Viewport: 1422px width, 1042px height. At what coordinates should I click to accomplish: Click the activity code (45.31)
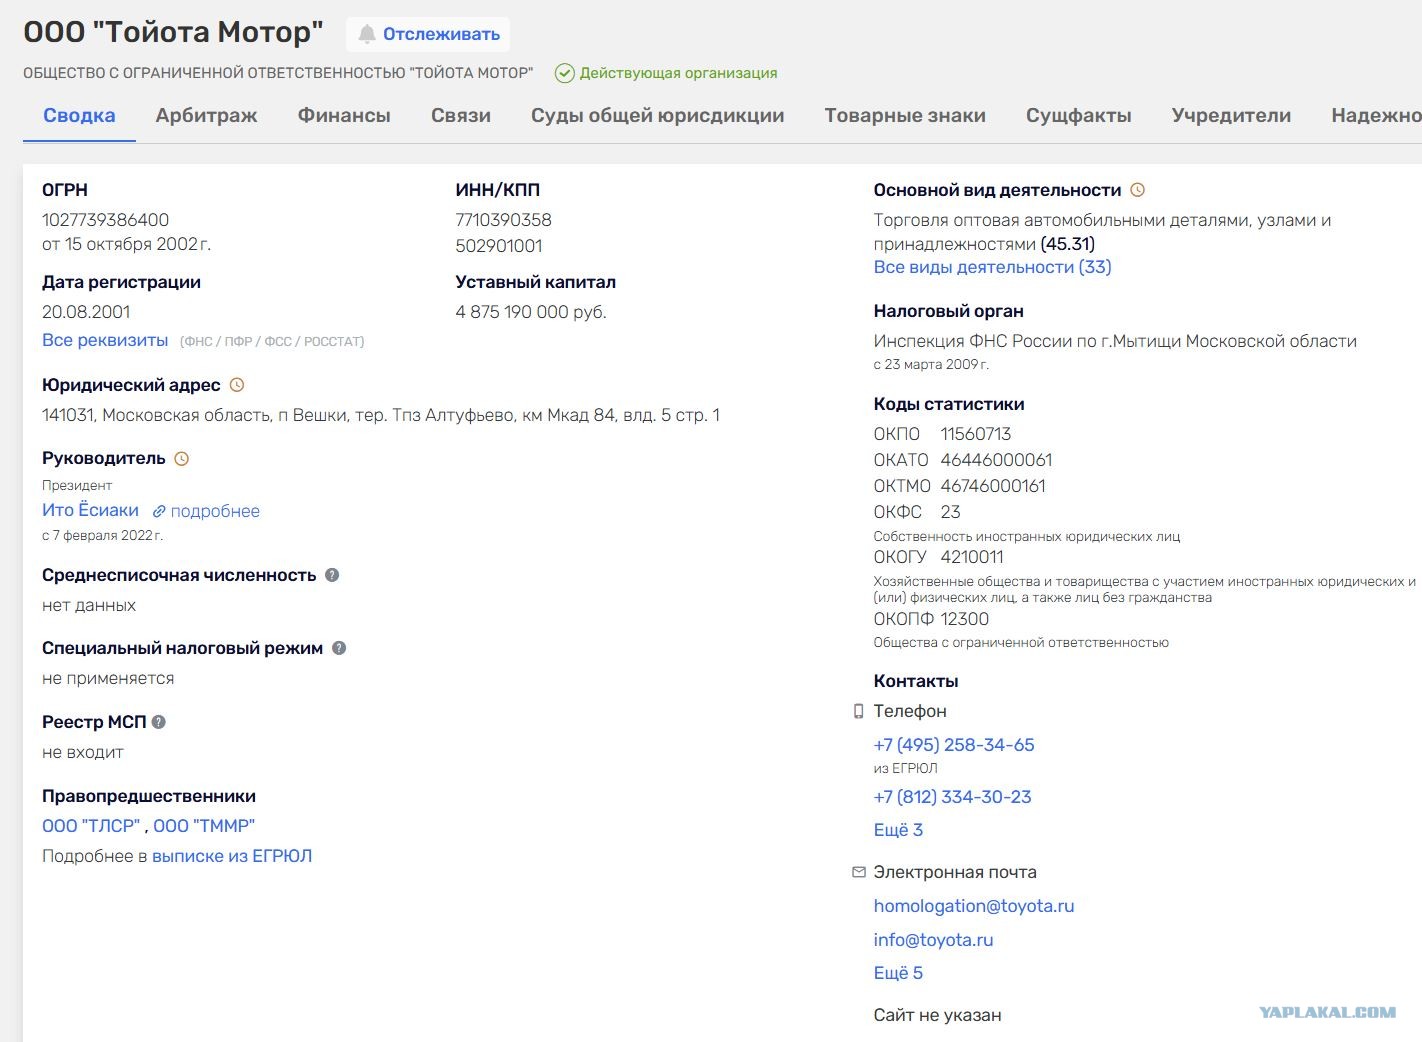click(x=1067, y=244)
